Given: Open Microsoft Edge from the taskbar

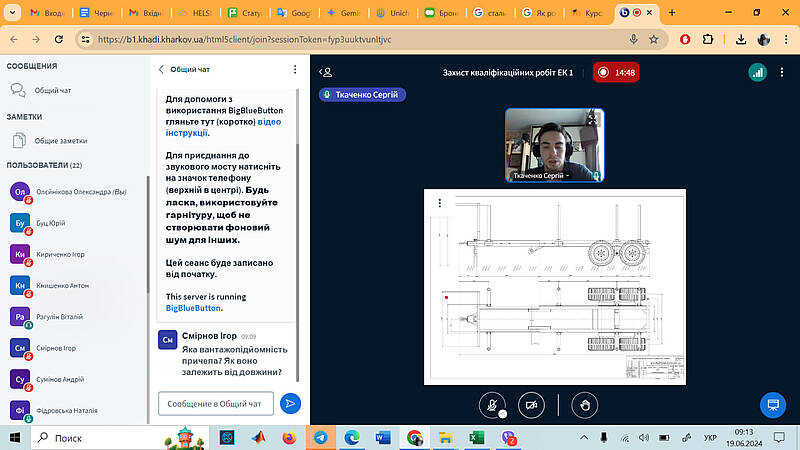Looking at the screenshot, I should 352,438.
